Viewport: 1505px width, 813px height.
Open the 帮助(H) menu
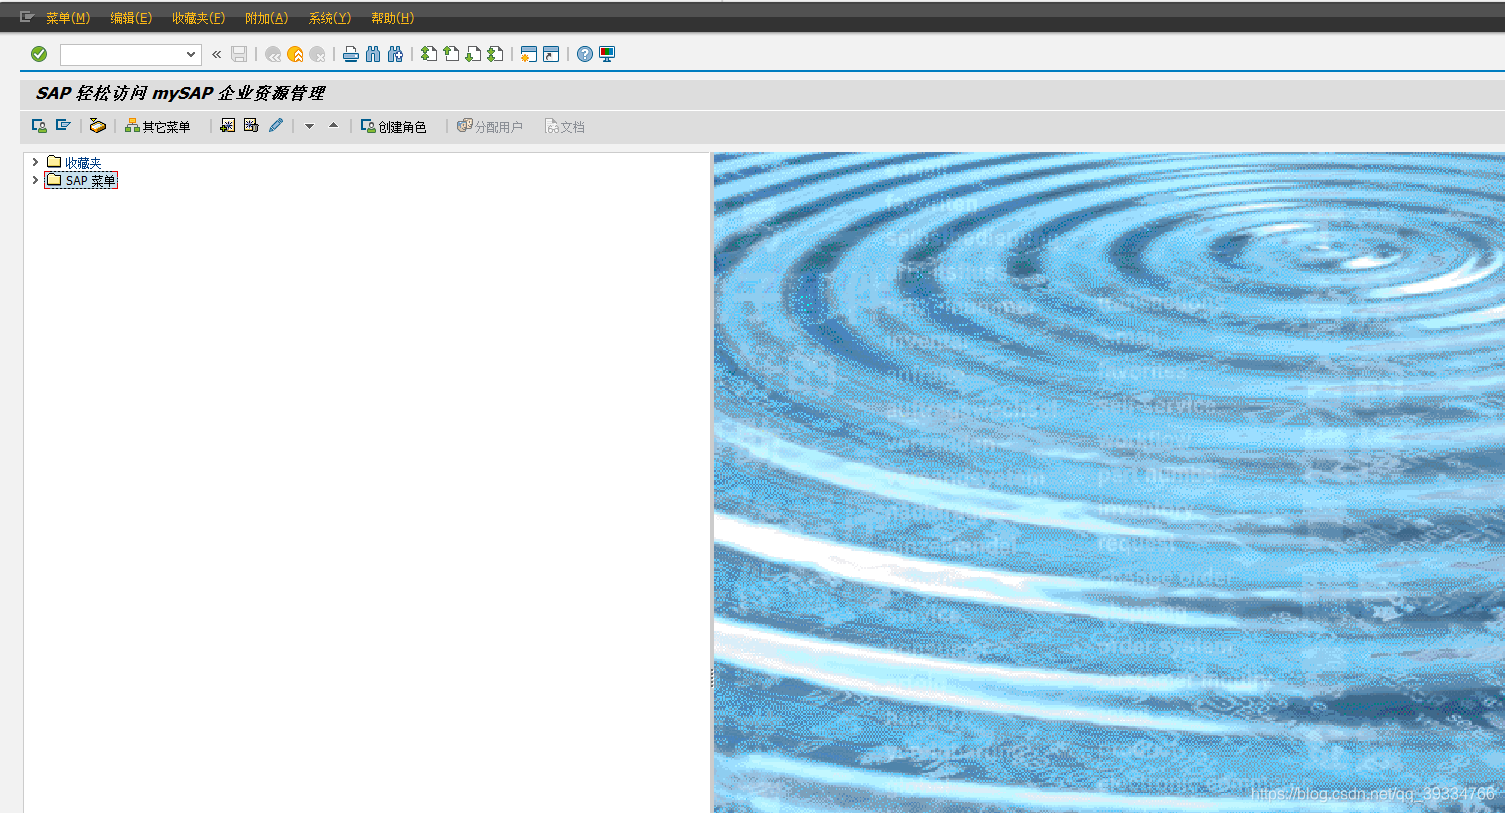[x=392, y=18]
